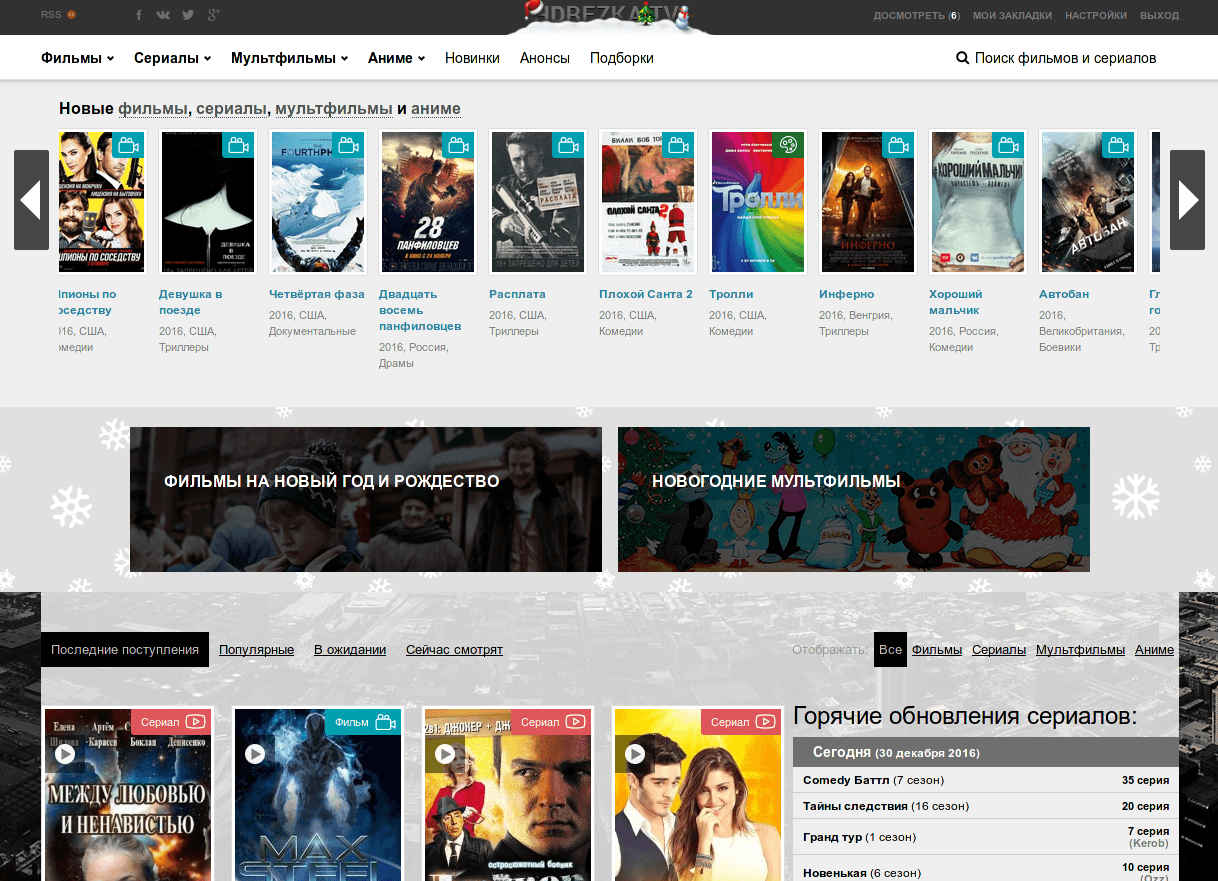Image resolution: width=1218 pixels, height=881 pixels.
Task: Click the Сегодня date header row
Action: point(986,752)
